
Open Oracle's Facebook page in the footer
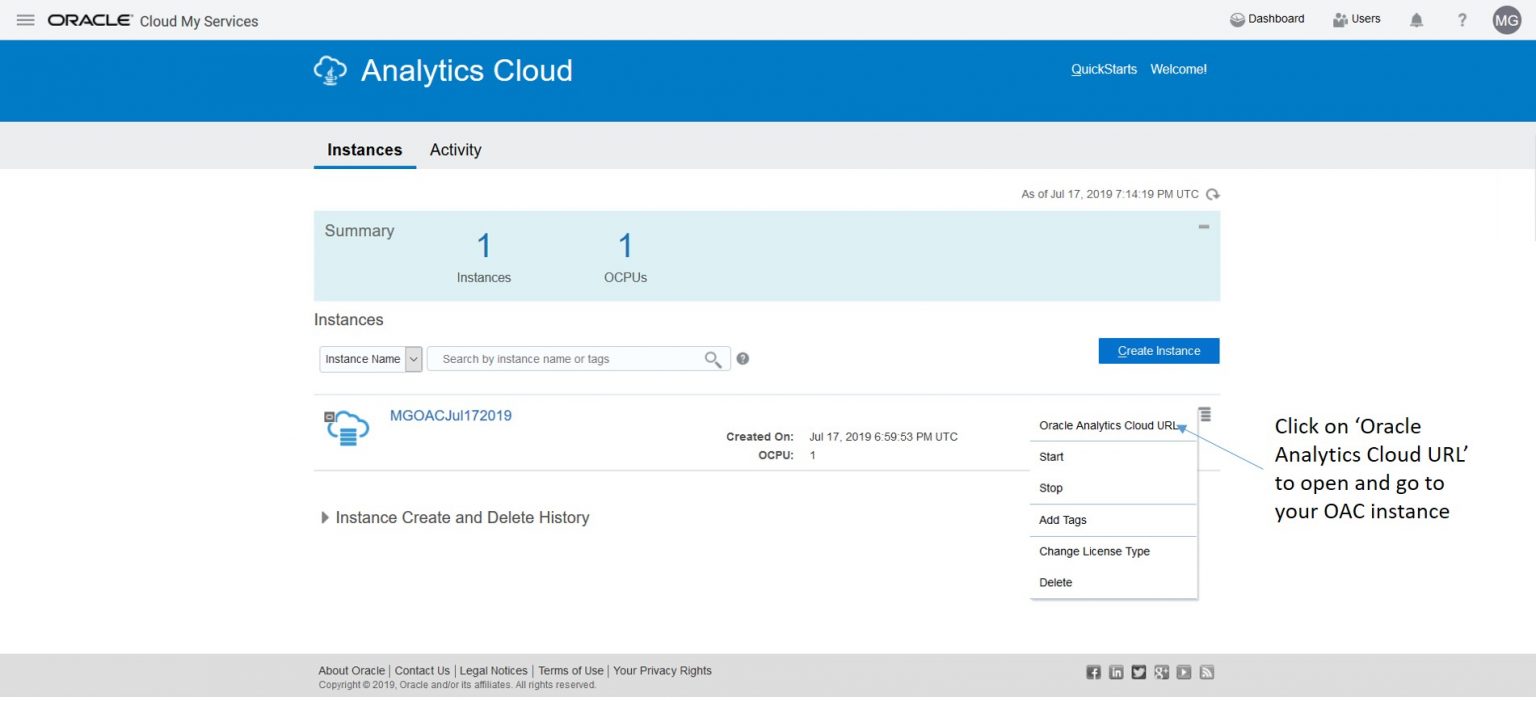(1093, 671)
